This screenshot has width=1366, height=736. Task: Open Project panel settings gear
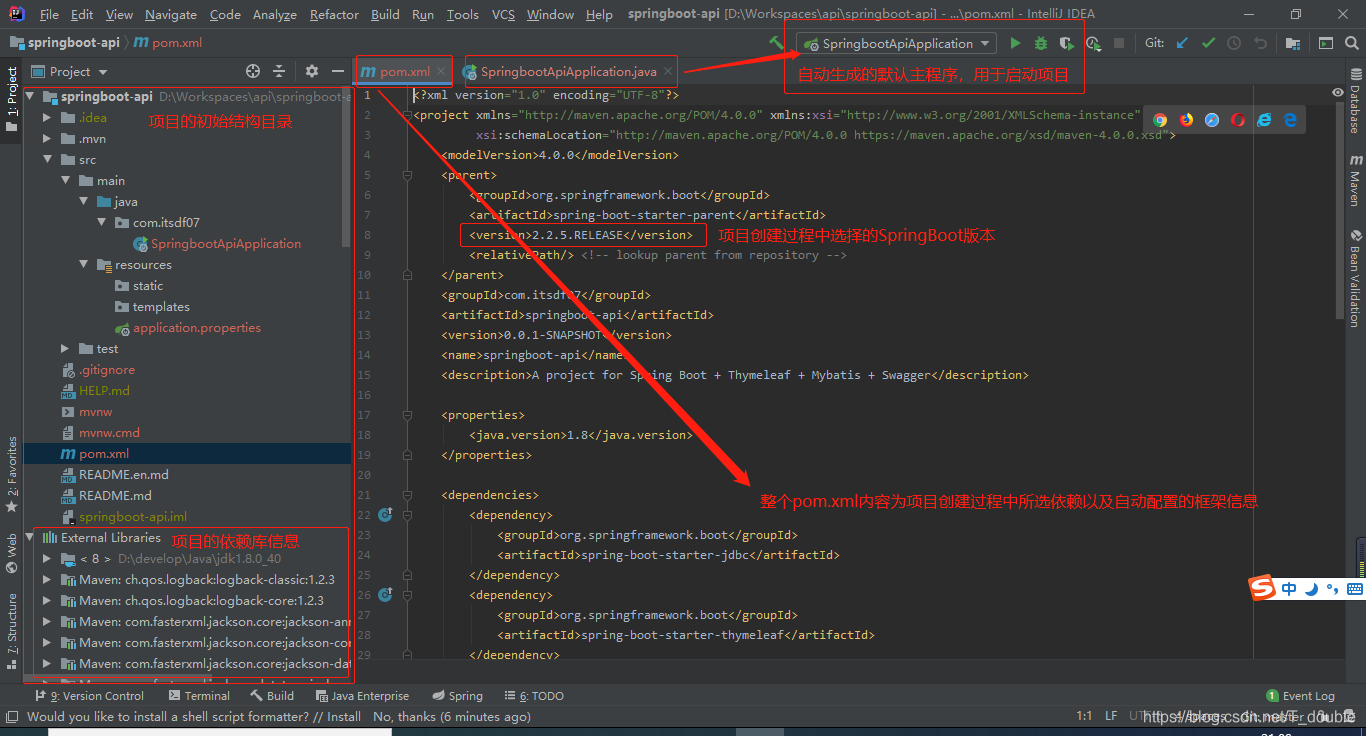pos(312,71)
